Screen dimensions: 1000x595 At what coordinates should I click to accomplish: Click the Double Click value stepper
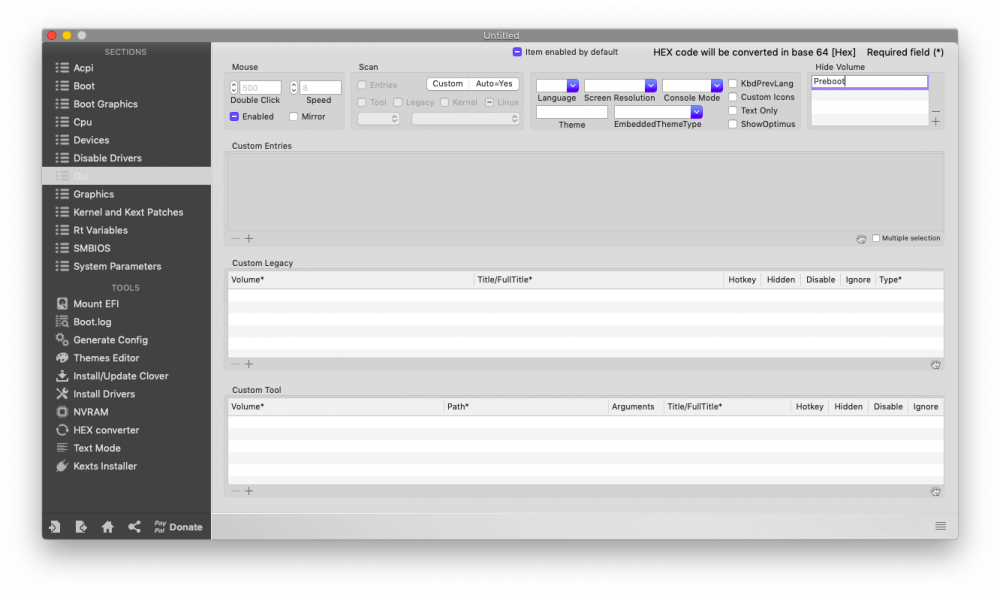[x=233, y=87]
